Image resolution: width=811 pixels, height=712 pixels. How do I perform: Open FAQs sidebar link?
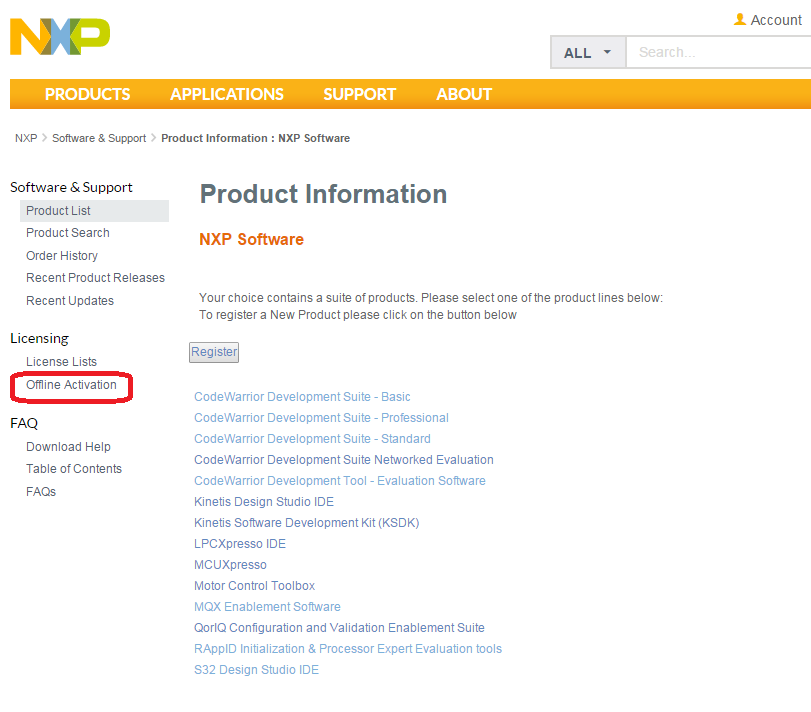[41, 492]
